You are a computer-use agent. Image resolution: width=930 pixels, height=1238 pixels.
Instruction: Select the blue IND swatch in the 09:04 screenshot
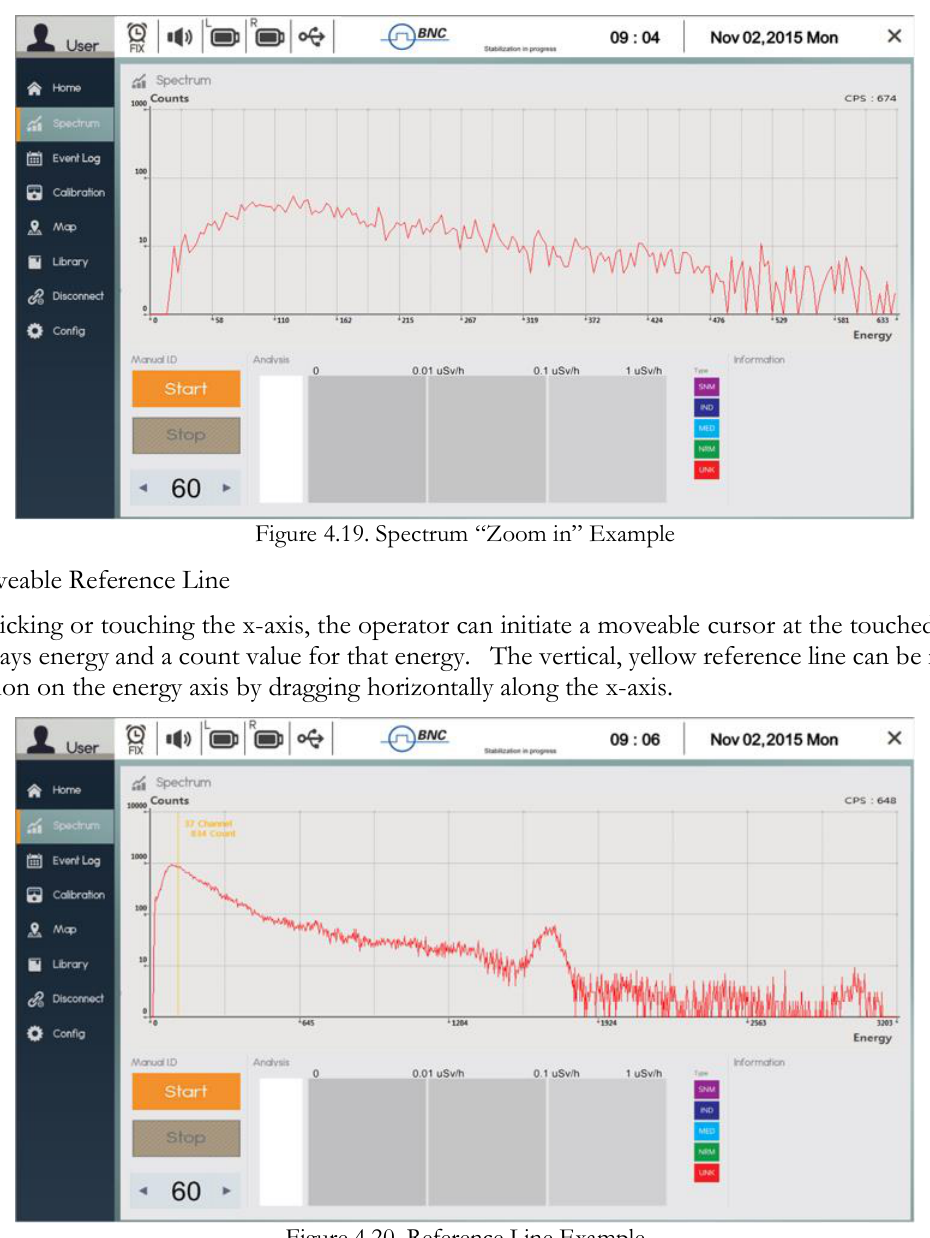click(x=707, y=408)
